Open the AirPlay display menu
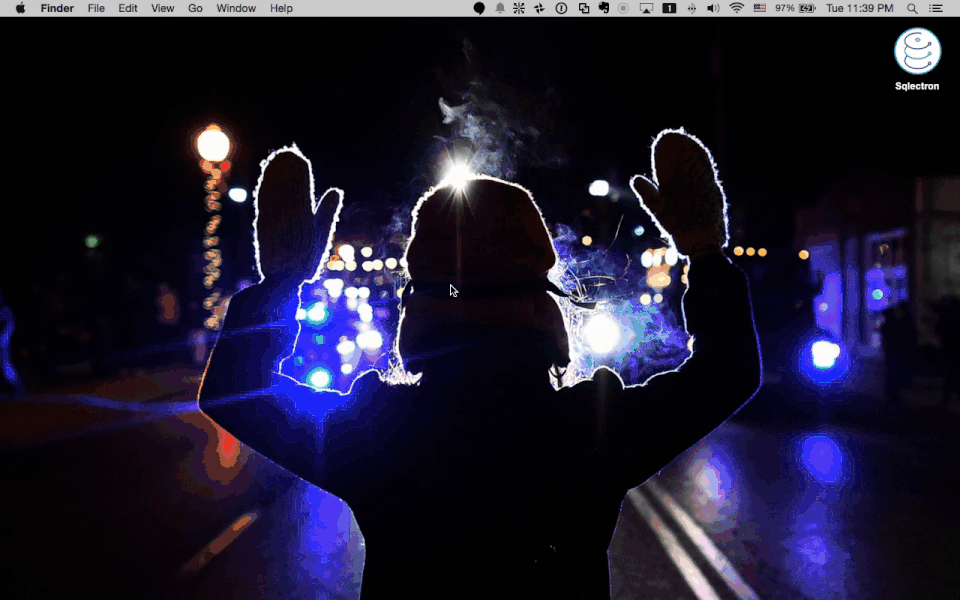 click(x=646, y=8)
